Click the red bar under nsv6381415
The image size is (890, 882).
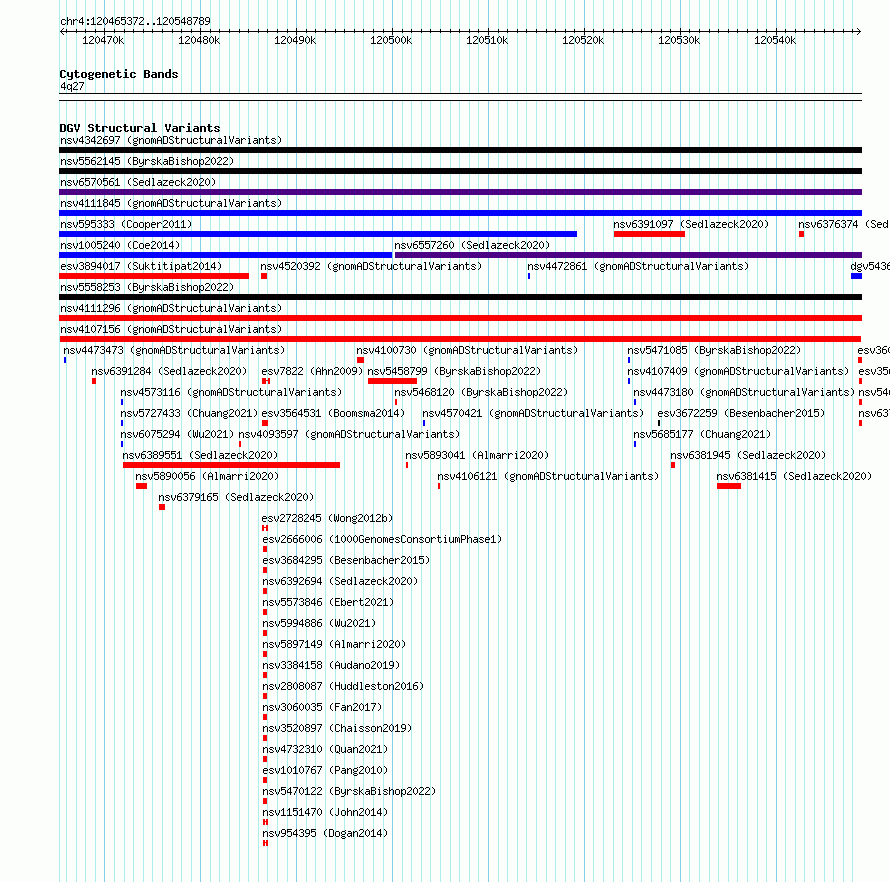[x=729, y=486]
